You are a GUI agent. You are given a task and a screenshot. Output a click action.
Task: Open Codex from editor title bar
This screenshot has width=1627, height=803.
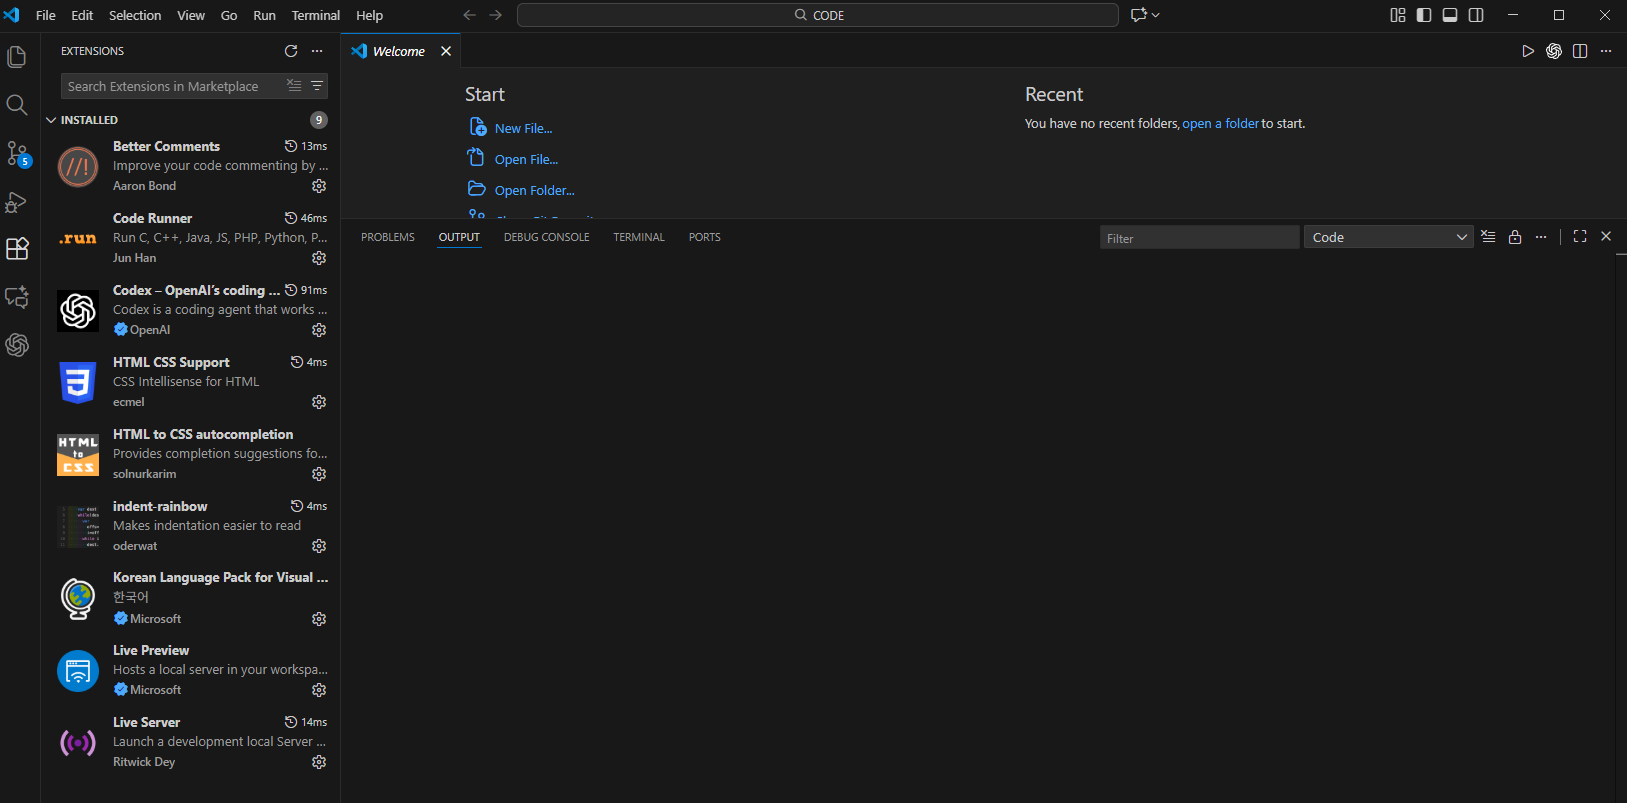point(1554,51)
